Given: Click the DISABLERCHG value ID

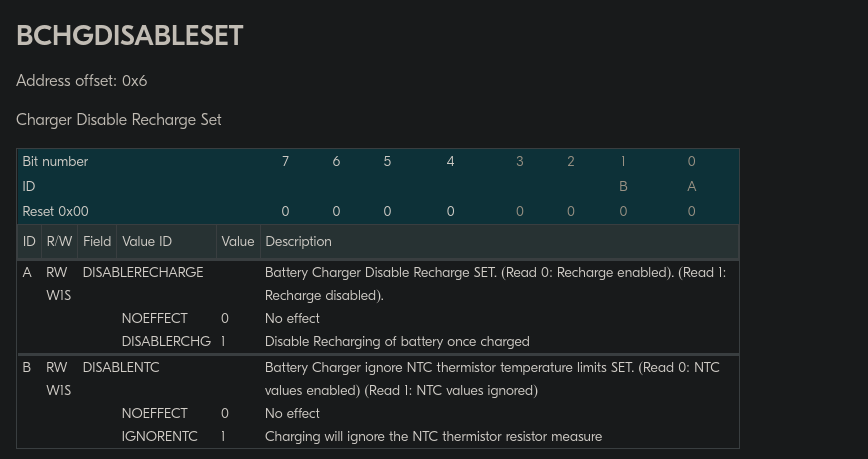Looking at the screenshot, I should pyautogui.click(x=166, y=341).
